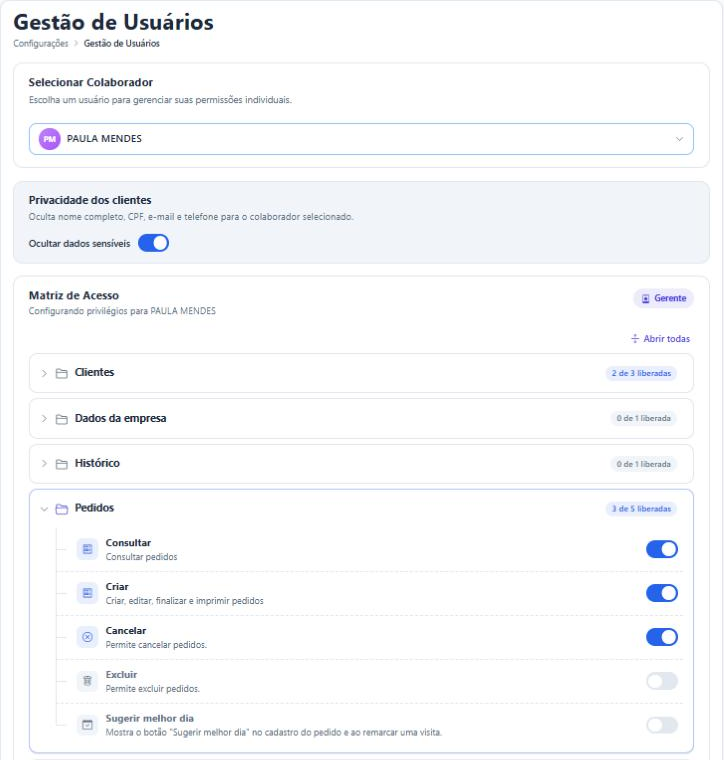724x760 pixels.
Task: Disable the Ocultar dados sensíveis switch
Action: (153, 243)
